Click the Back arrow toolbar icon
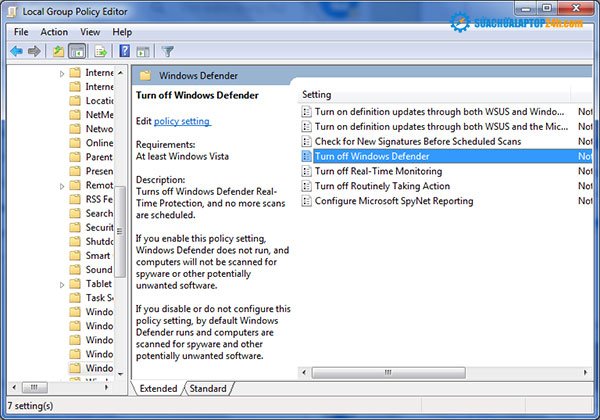The width and height of the screenshot is (600, 420). [16, 51]
